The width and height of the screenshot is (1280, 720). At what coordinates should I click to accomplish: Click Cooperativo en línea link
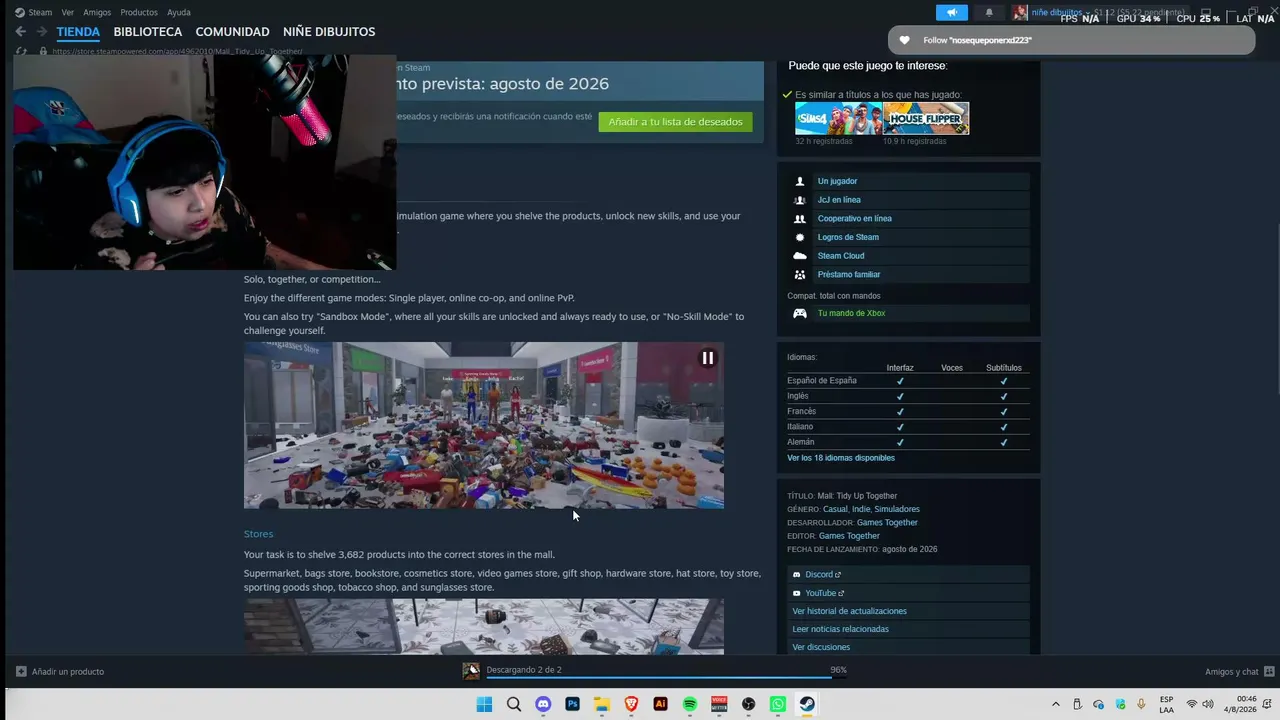point(855,219)
